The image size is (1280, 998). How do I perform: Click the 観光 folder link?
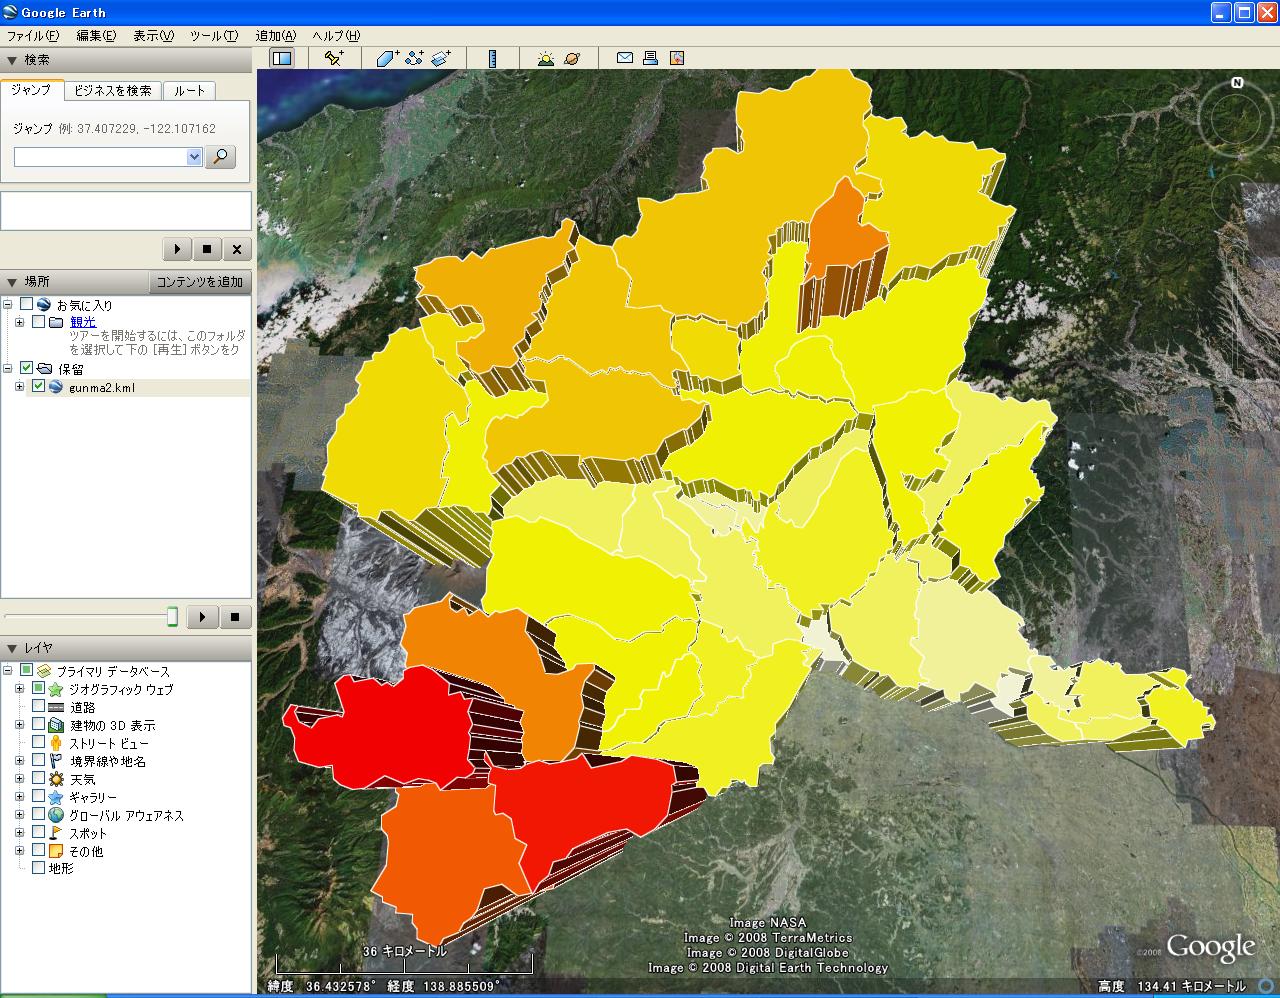click(x=83, y=322)
